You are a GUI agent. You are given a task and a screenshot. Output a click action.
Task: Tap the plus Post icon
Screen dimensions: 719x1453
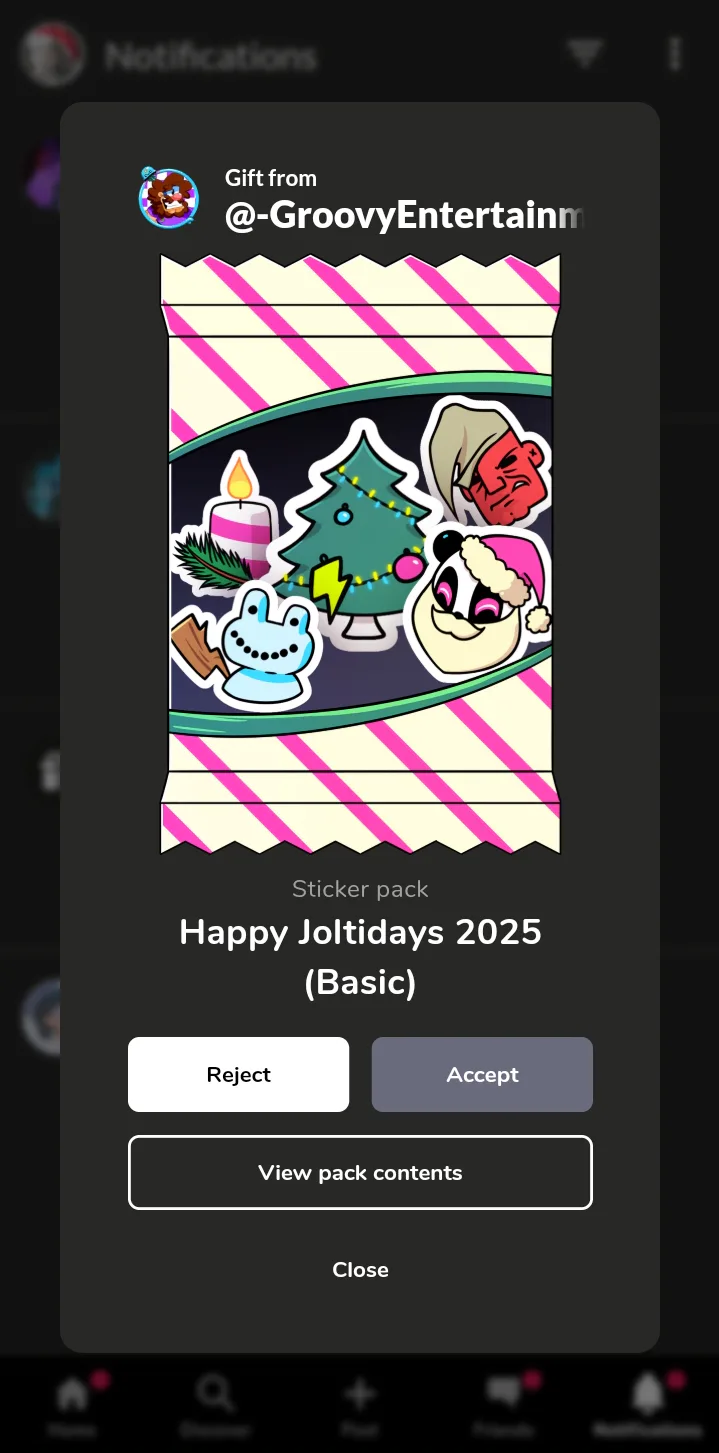pos(359,1403)
